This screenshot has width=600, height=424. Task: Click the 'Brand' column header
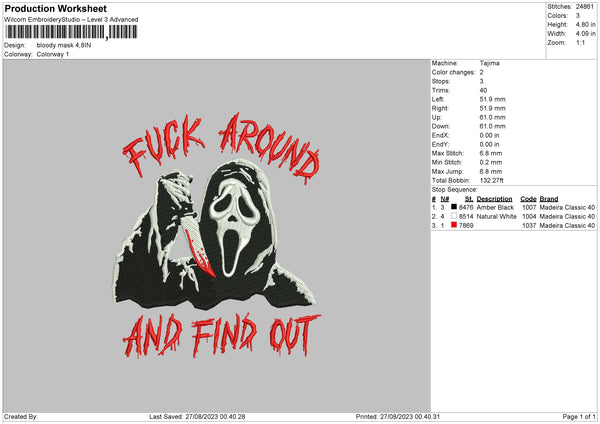[549, 199]
